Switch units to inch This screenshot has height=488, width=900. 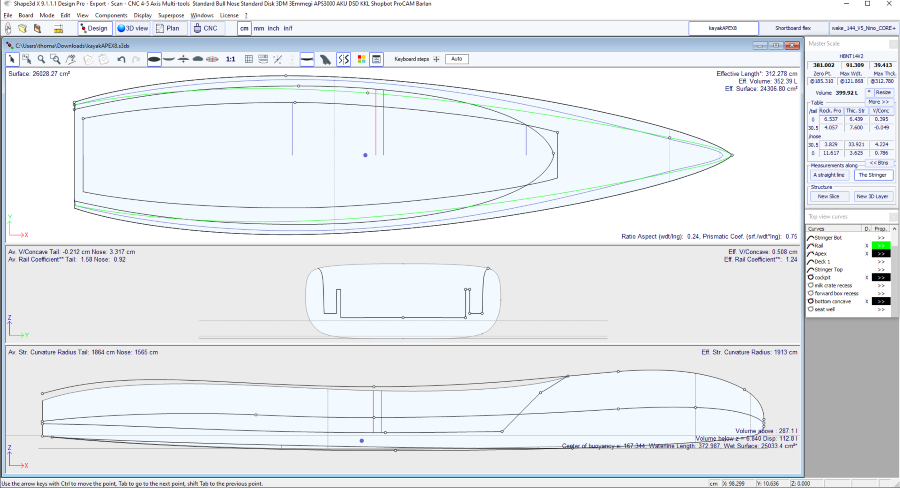click(x=273, y=29)
